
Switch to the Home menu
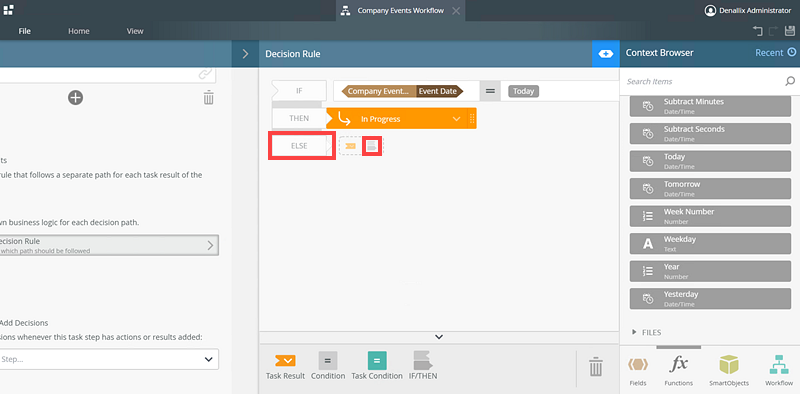click(x=79, y=31)
